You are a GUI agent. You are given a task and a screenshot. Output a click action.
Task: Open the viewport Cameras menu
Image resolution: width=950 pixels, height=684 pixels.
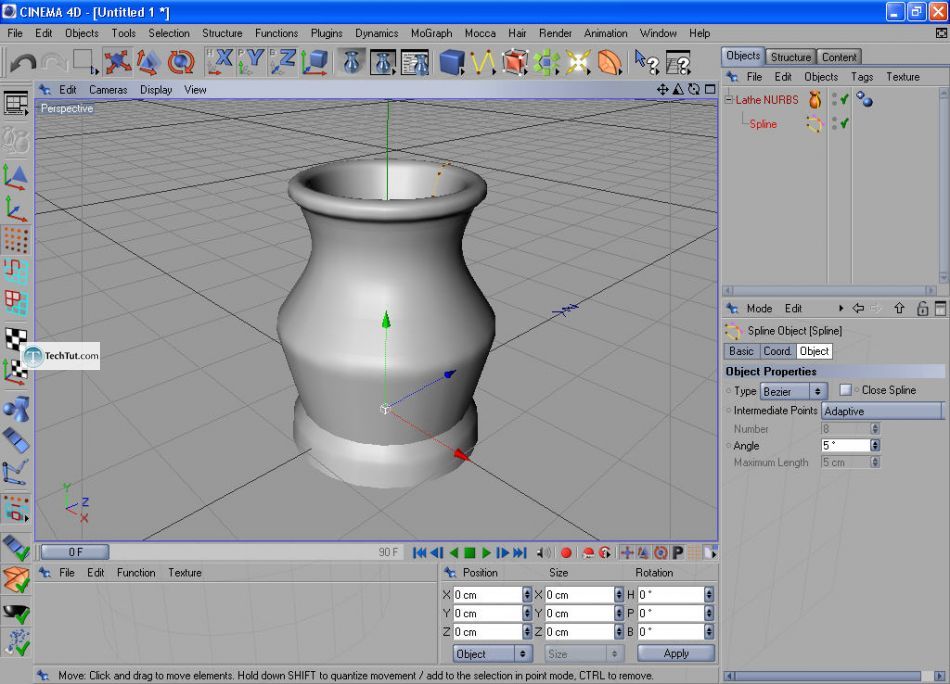pos(108,90)
